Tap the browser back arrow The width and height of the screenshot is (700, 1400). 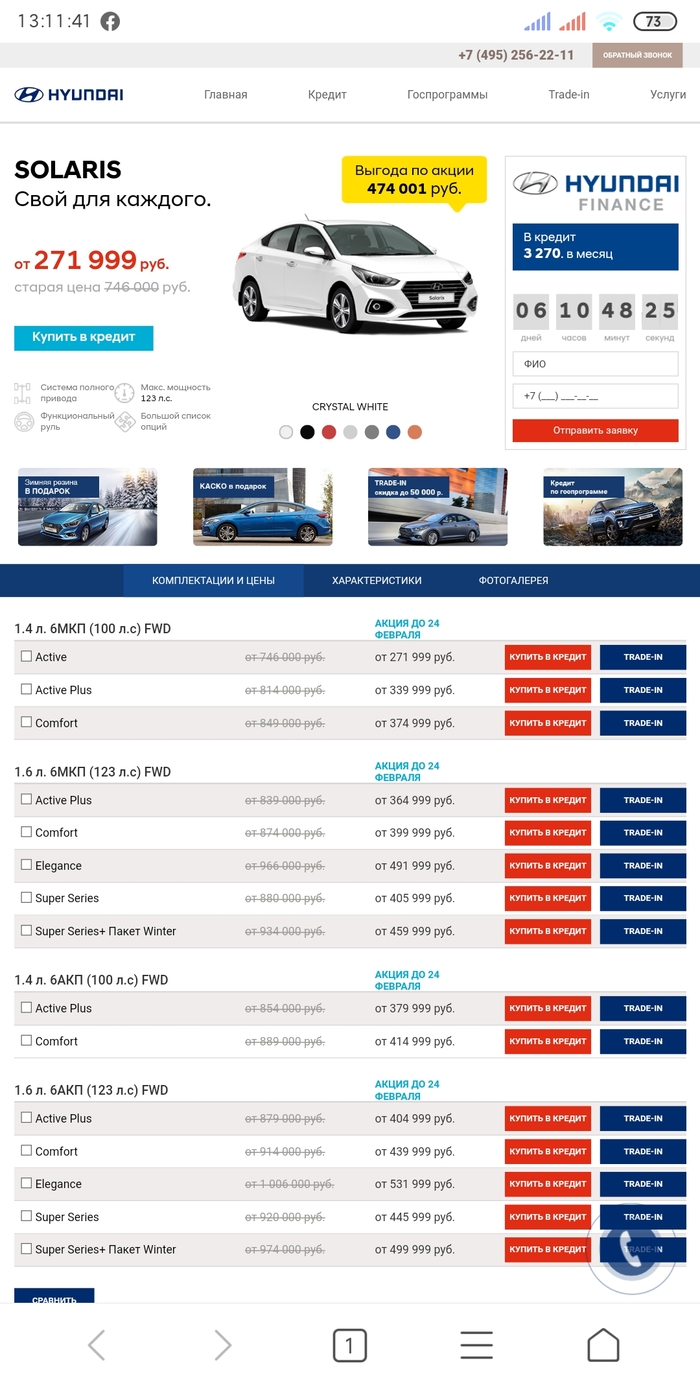click(x=96, y=1345)
